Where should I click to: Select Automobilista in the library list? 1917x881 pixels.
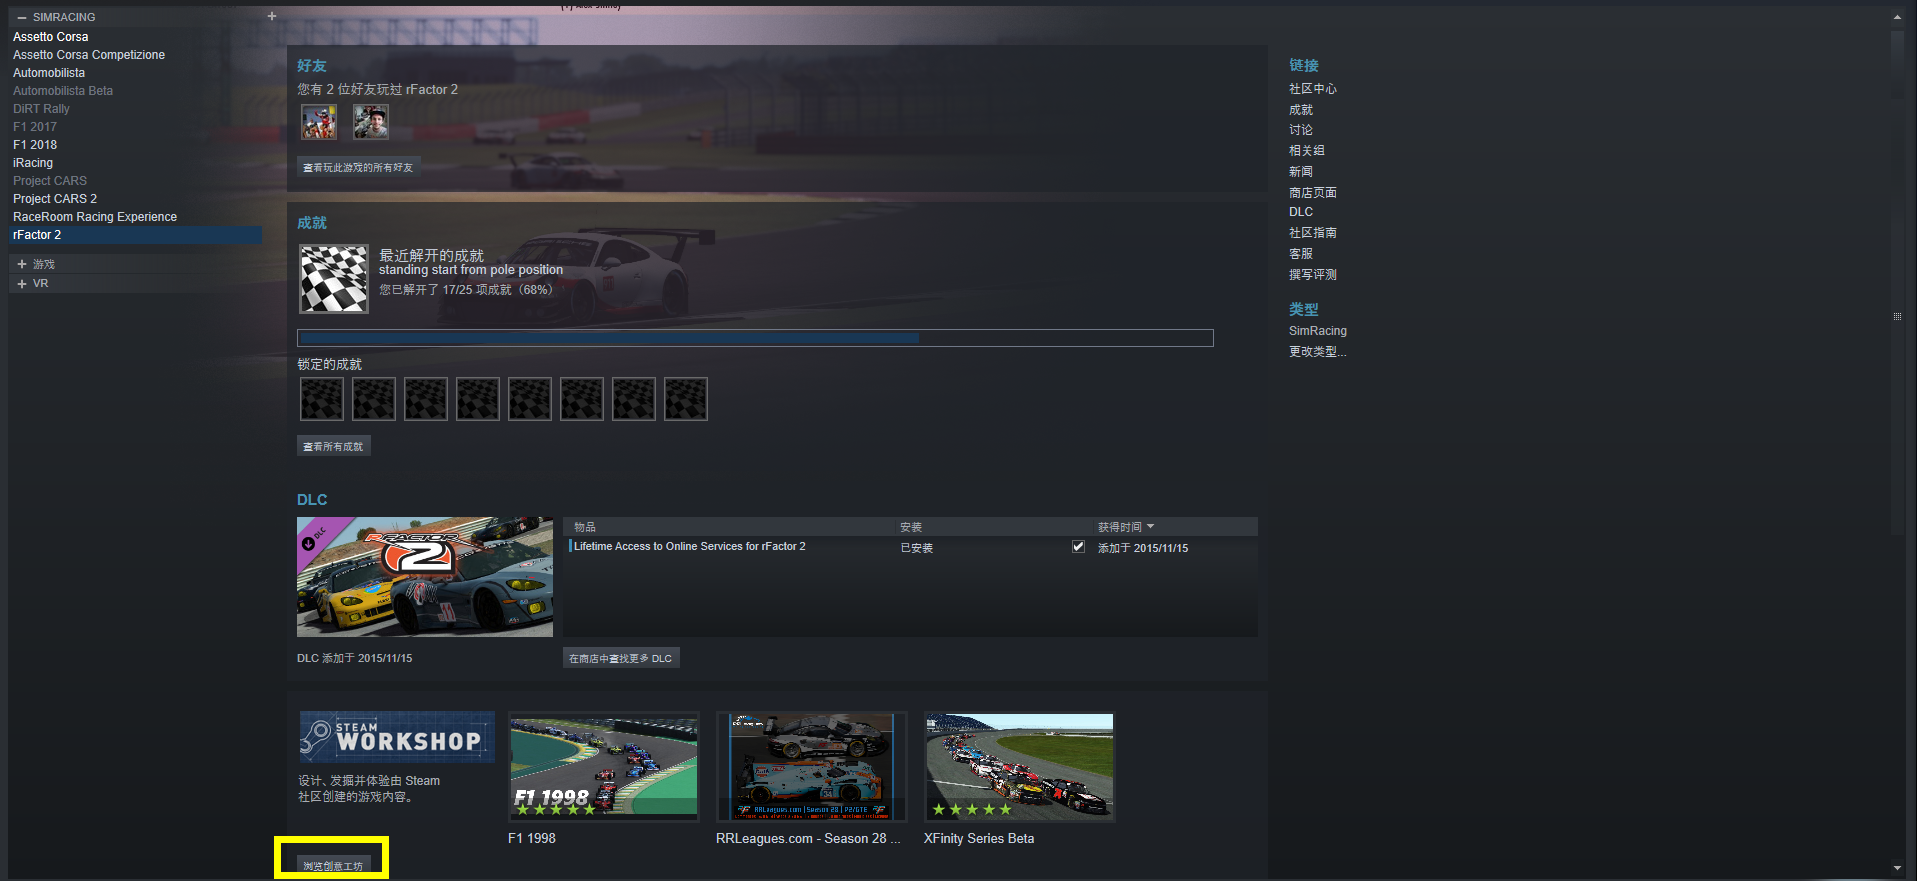[49, 73]
